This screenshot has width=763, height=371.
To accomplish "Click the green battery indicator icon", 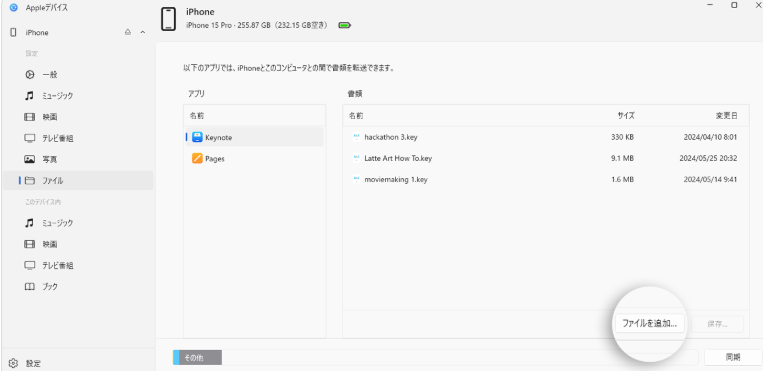I will click(x=345, y=25).
